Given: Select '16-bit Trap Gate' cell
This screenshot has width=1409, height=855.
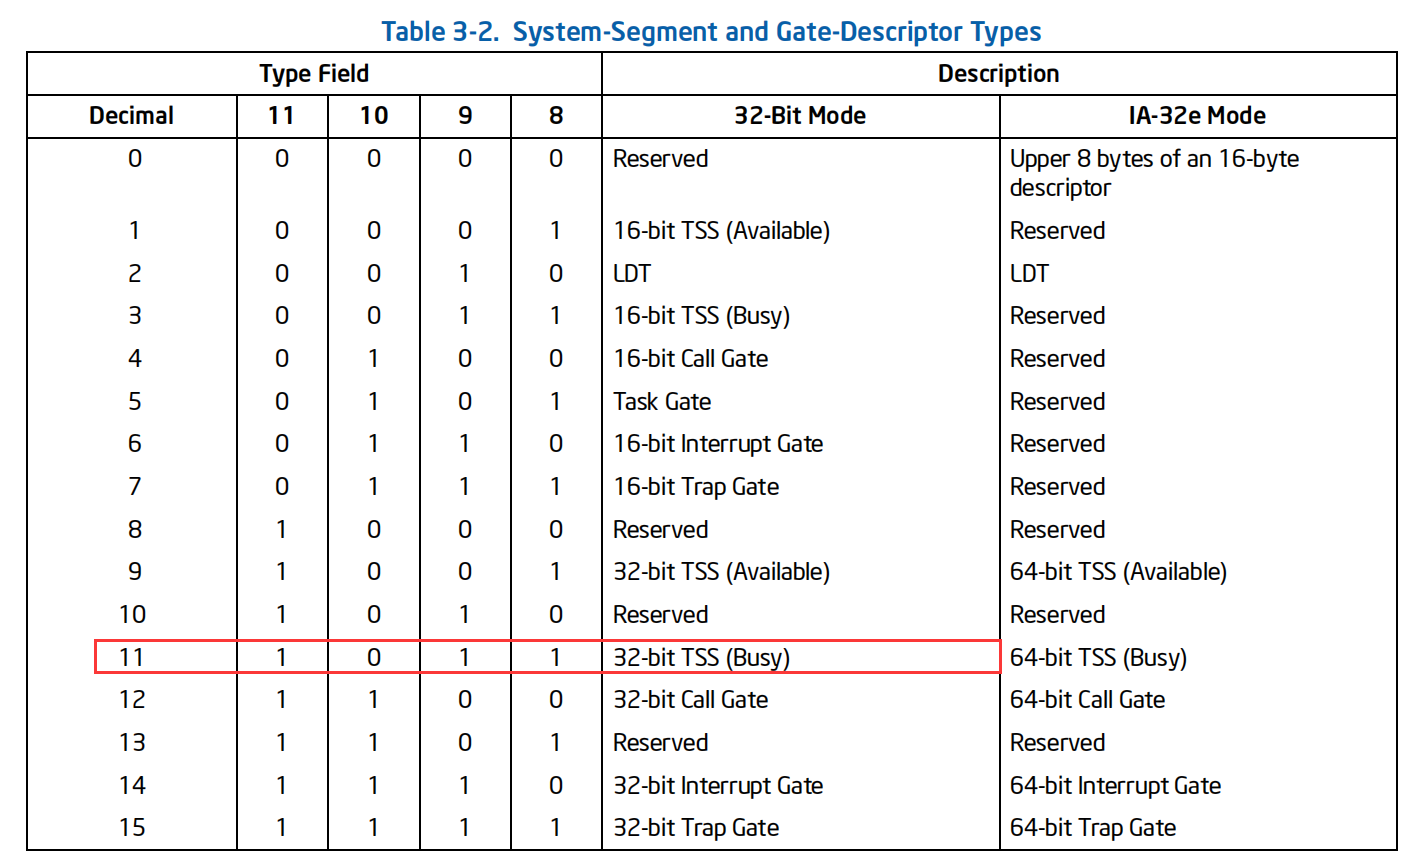Looking at the screenshot, I should tap(696, 487).
